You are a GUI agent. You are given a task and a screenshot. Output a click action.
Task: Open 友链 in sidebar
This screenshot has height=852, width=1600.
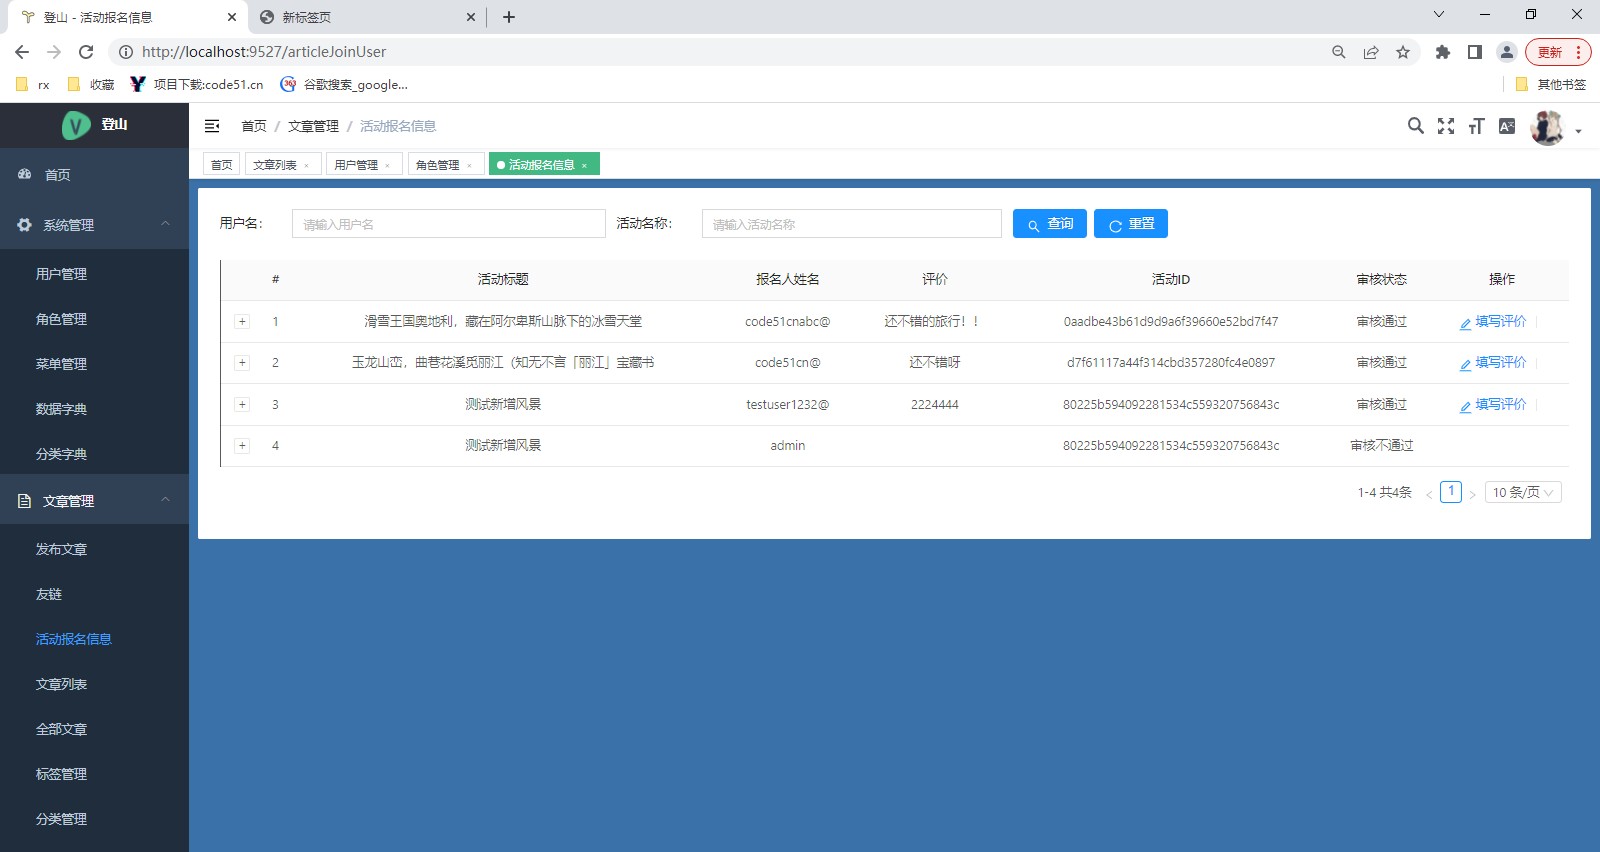pos(94,594)
